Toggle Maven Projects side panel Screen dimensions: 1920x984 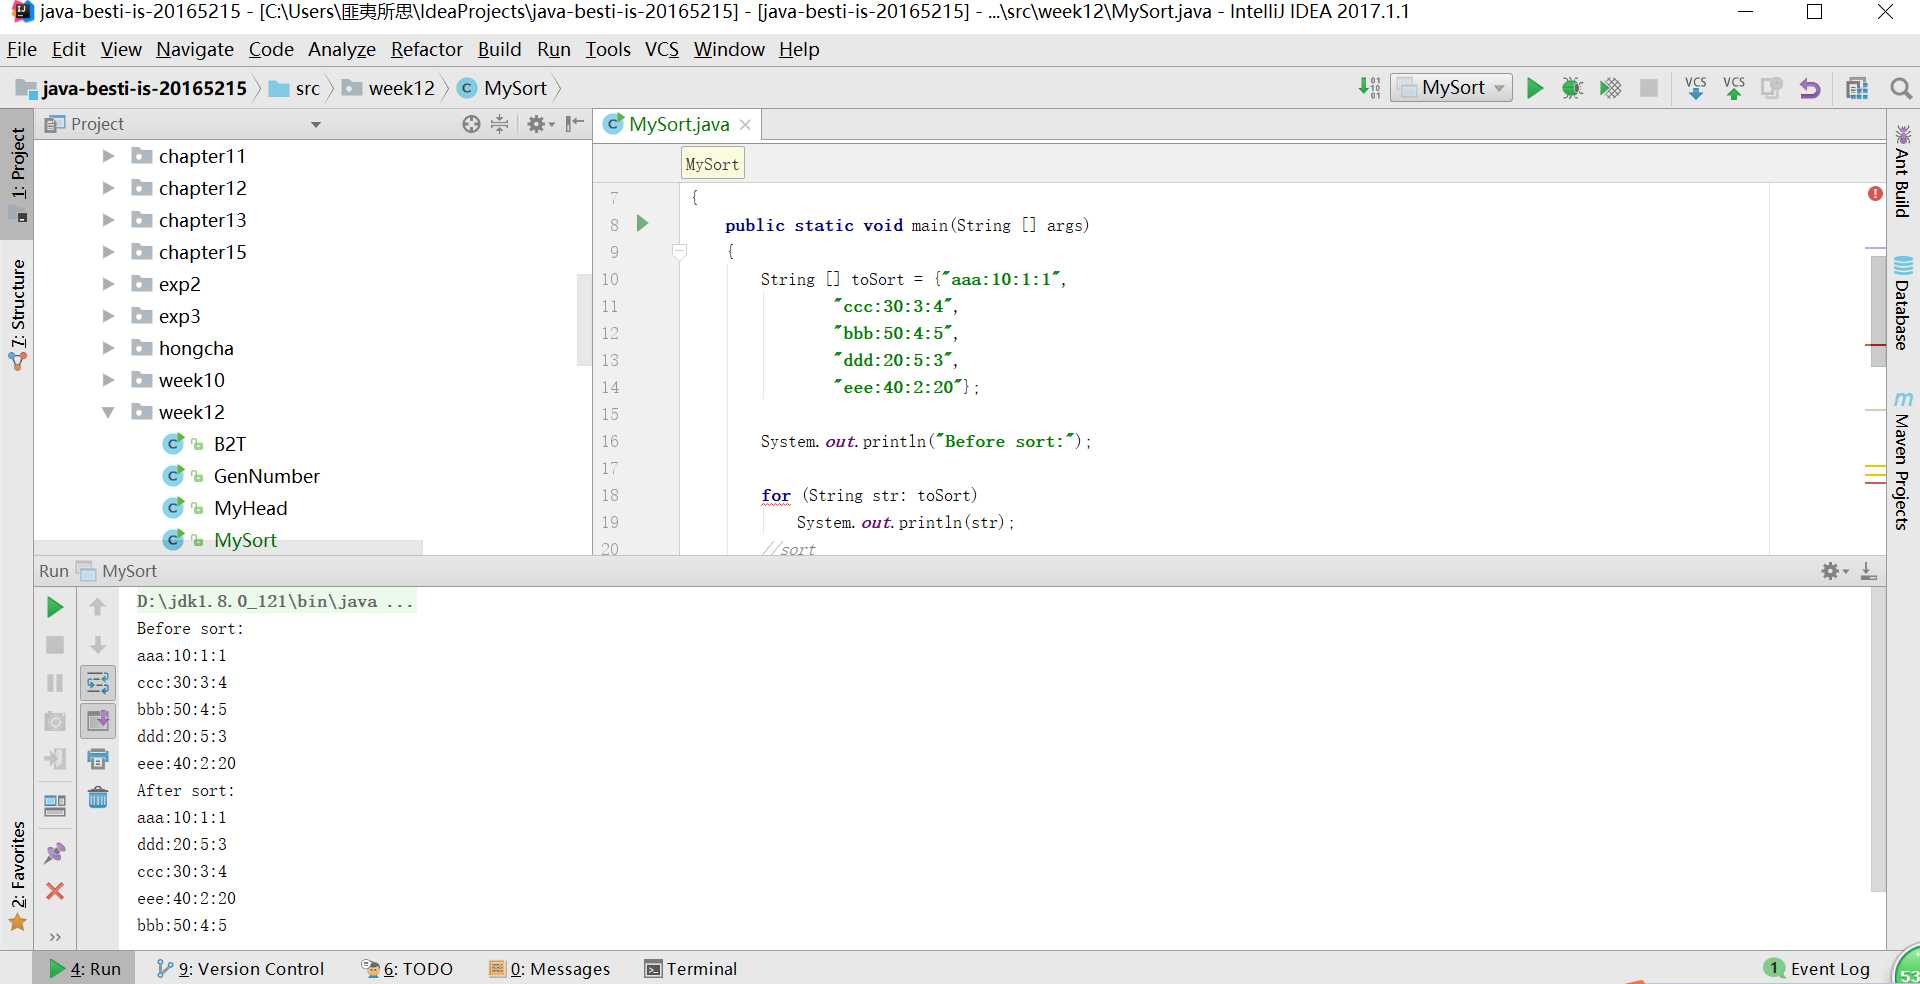[1902, 460]
